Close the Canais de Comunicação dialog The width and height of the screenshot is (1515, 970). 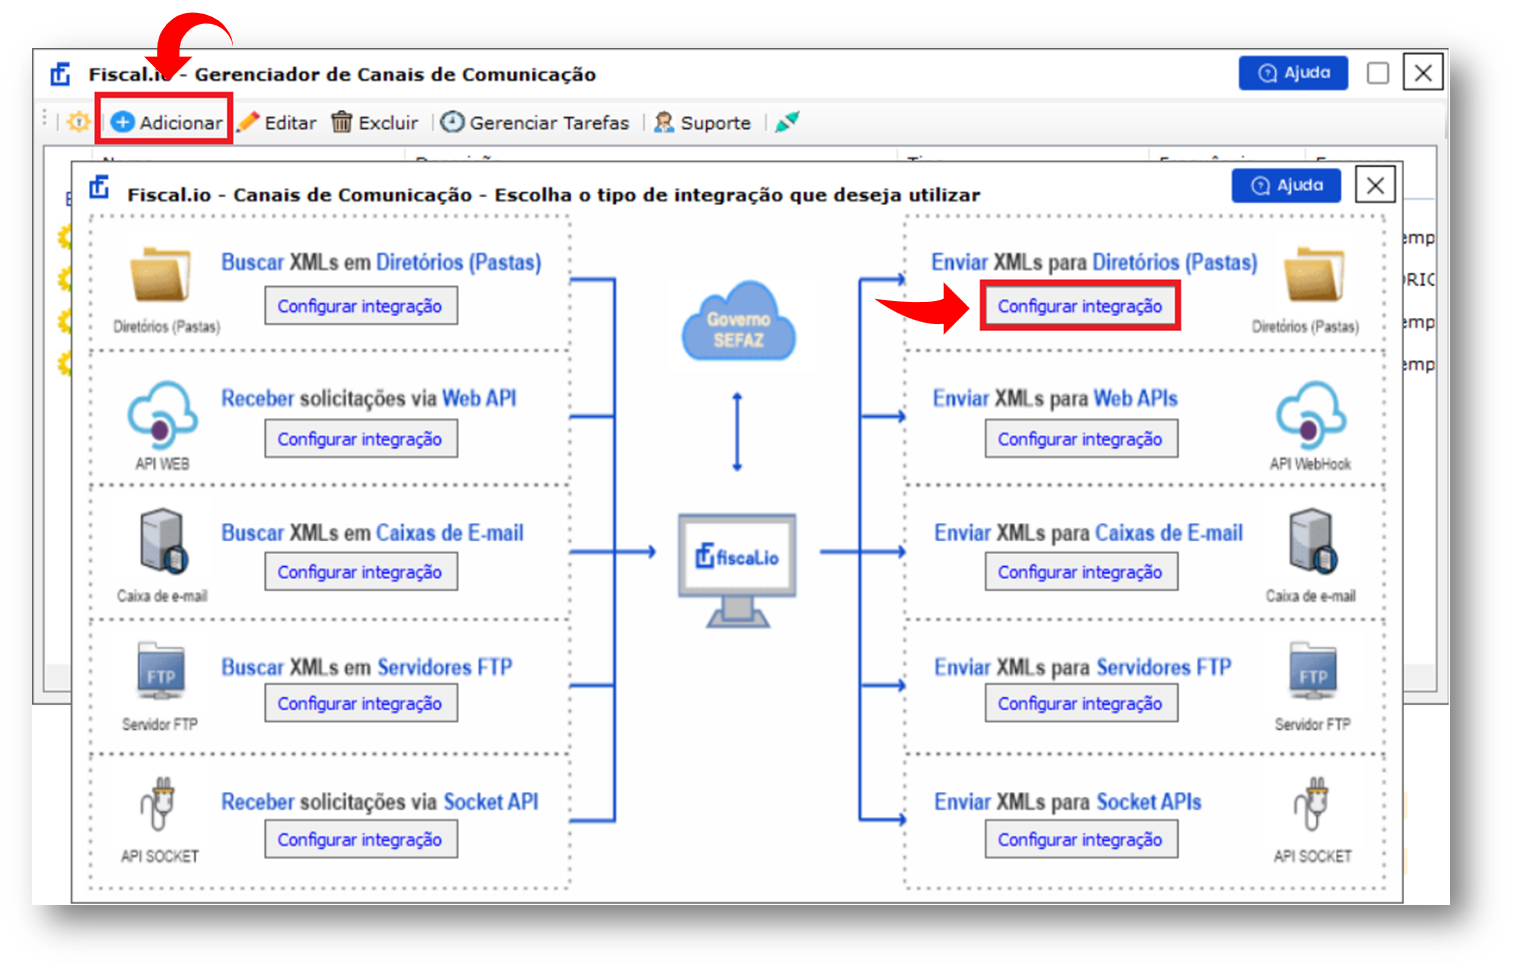click(1375, 185)
